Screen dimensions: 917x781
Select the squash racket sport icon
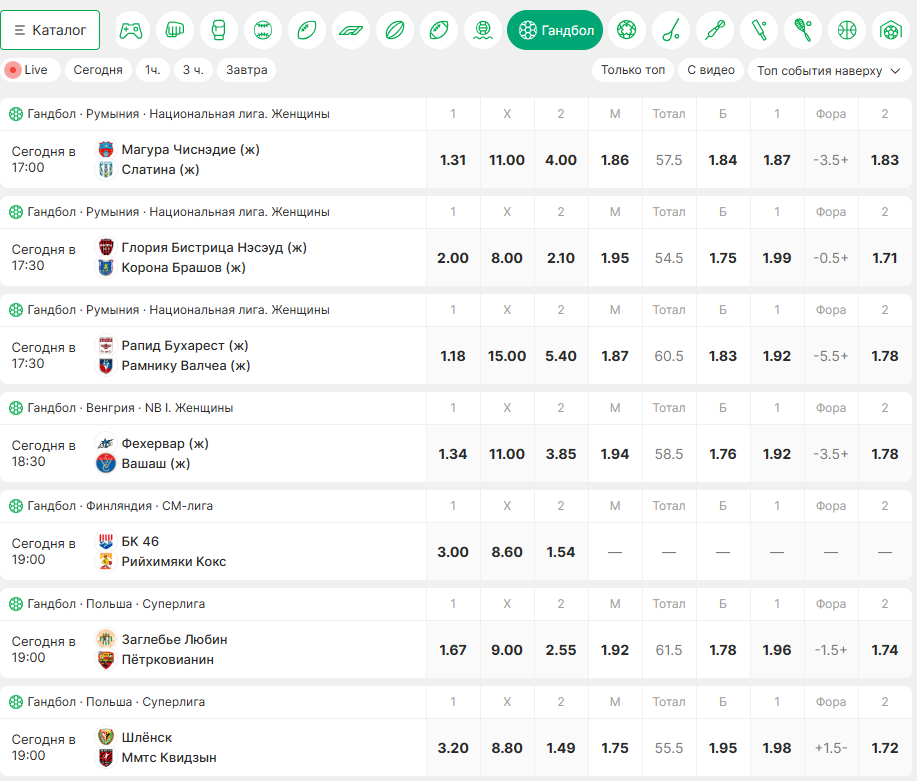pos(802,30)
